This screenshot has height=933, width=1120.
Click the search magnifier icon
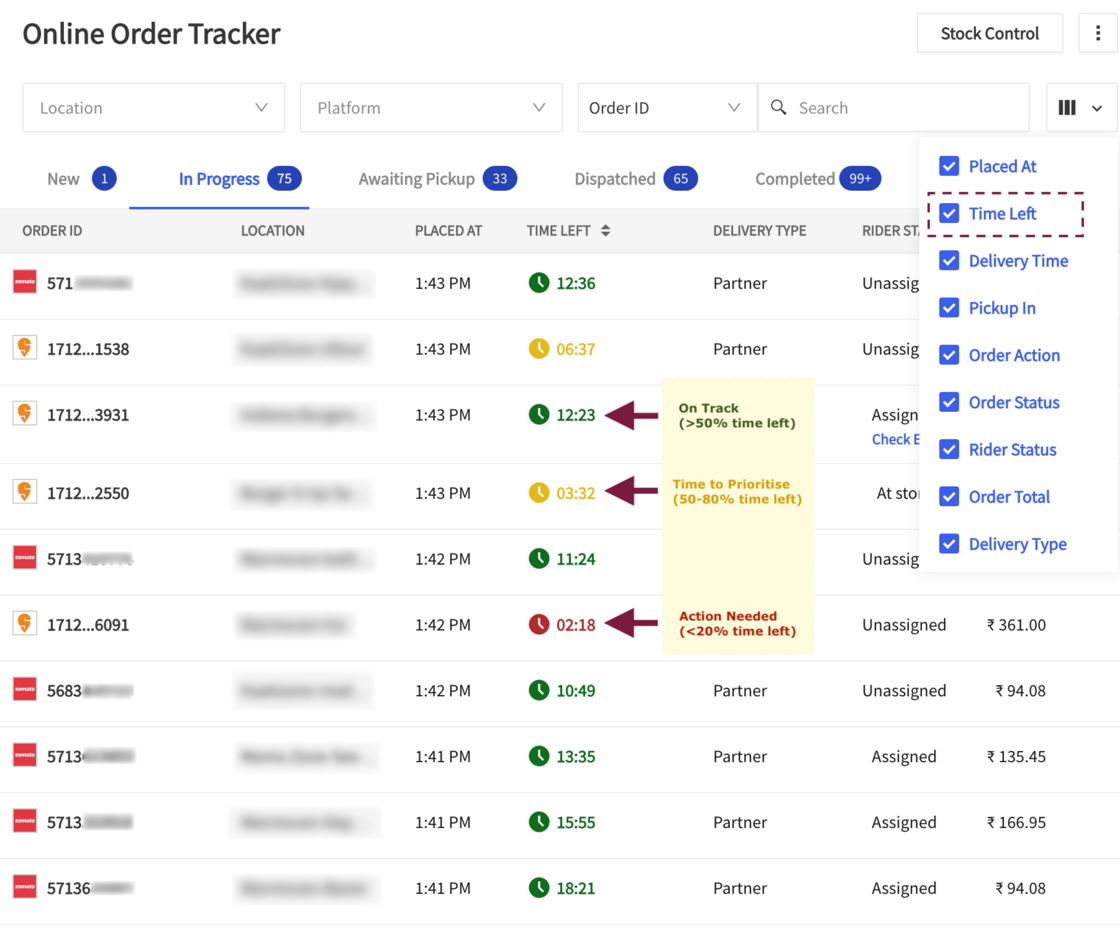779,107
